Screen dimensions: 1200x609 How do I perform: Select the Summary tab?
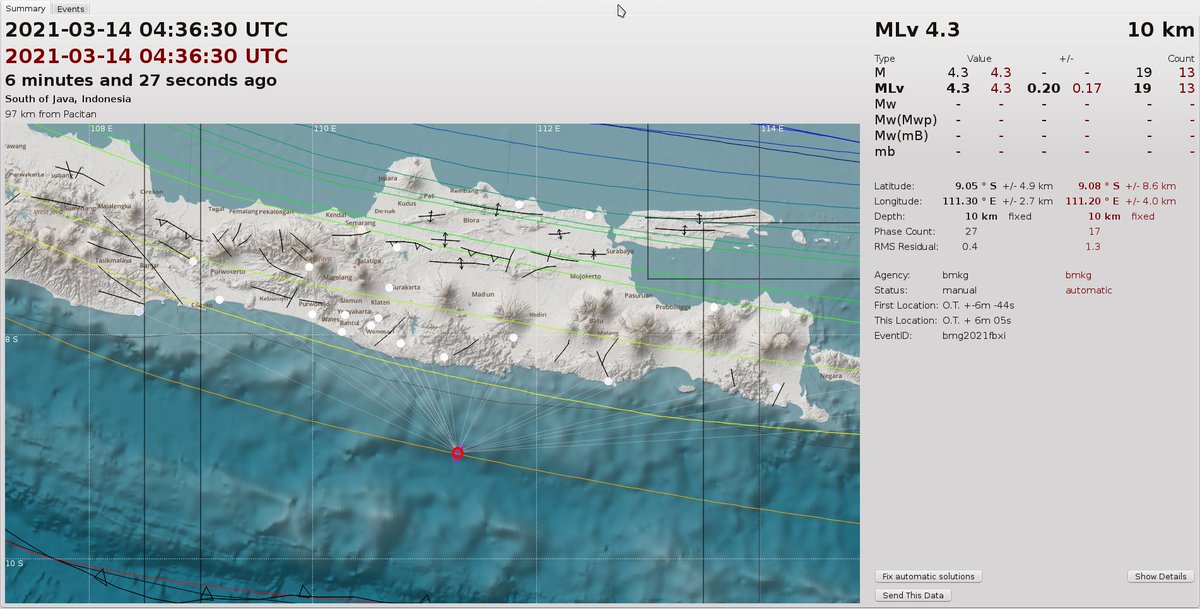[26, 8]
